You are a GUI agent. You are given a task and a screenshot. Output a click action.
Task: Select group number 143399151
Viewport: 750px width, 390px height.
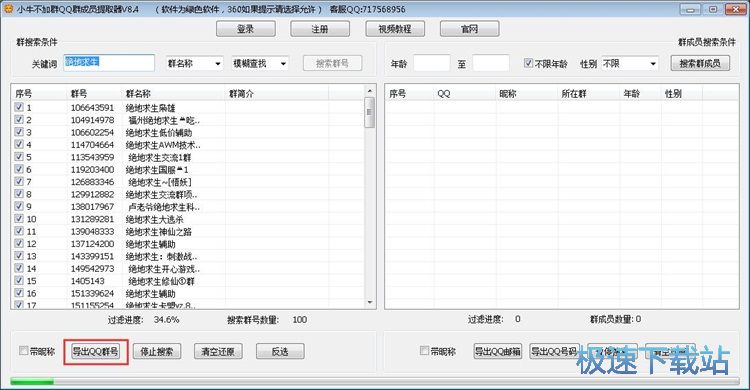pos(92,256)
